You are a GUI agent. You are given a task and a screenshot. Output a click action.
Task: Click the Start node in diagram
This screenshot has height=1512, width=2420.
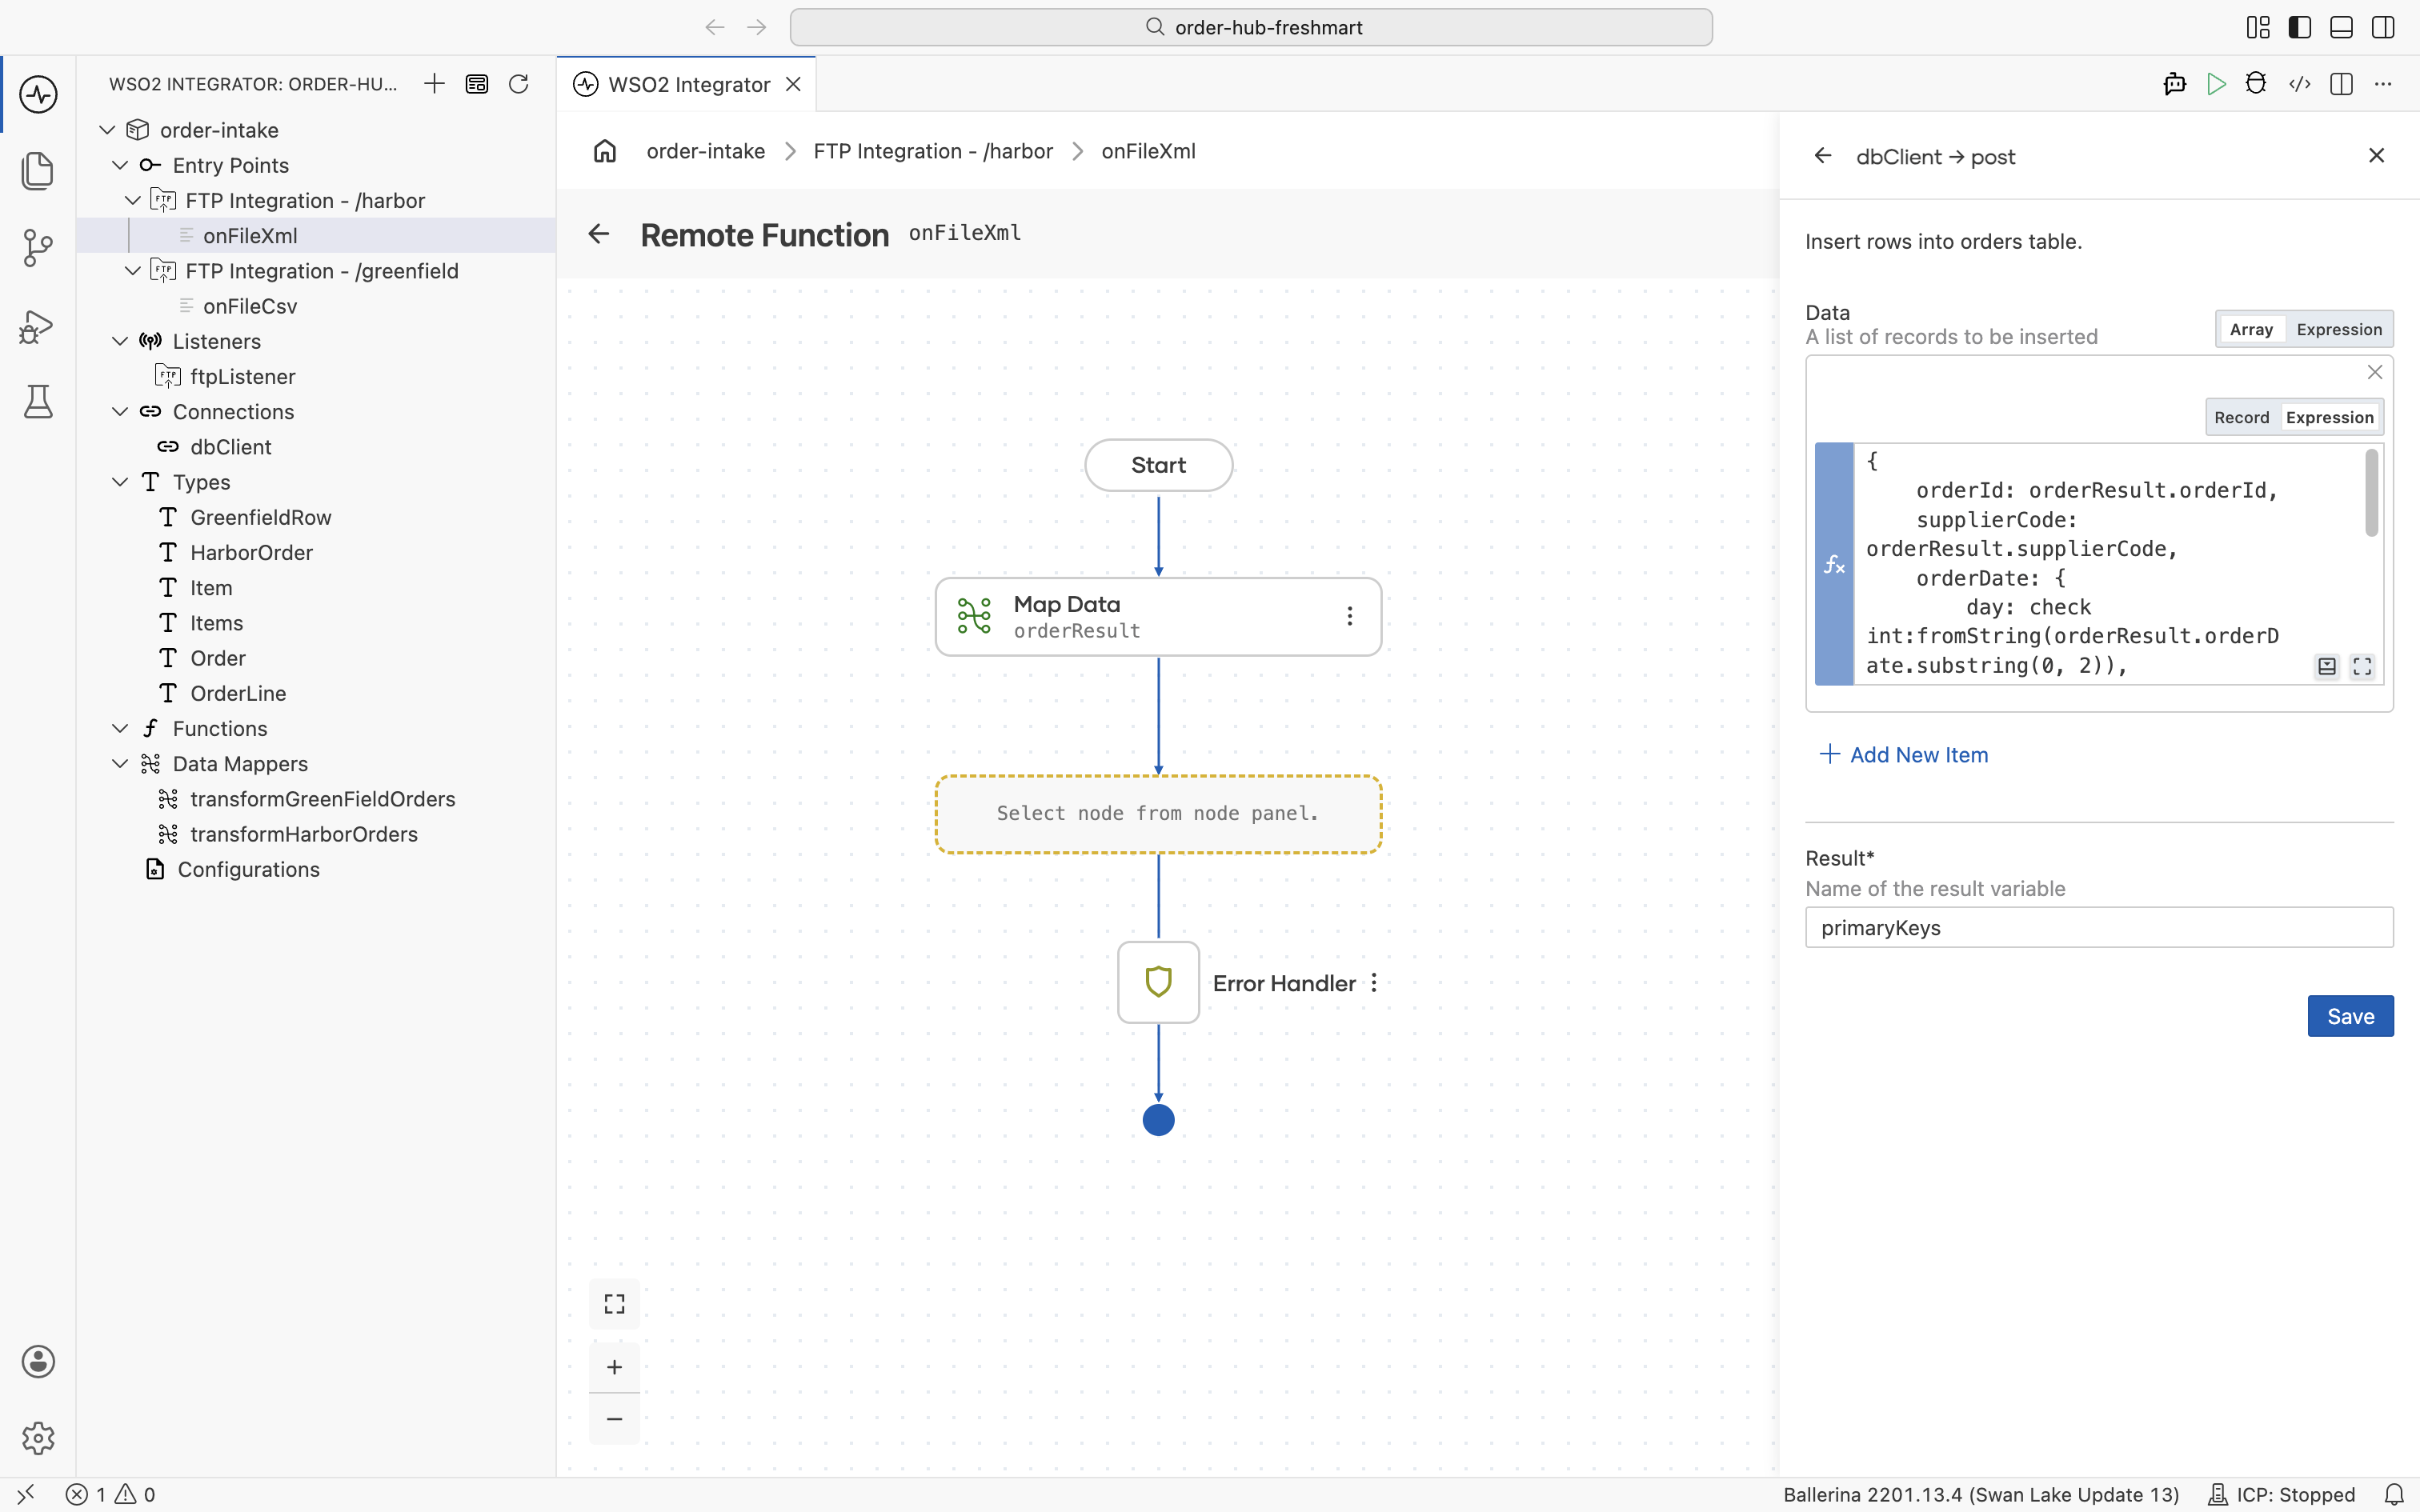[x=1158, y=465]
